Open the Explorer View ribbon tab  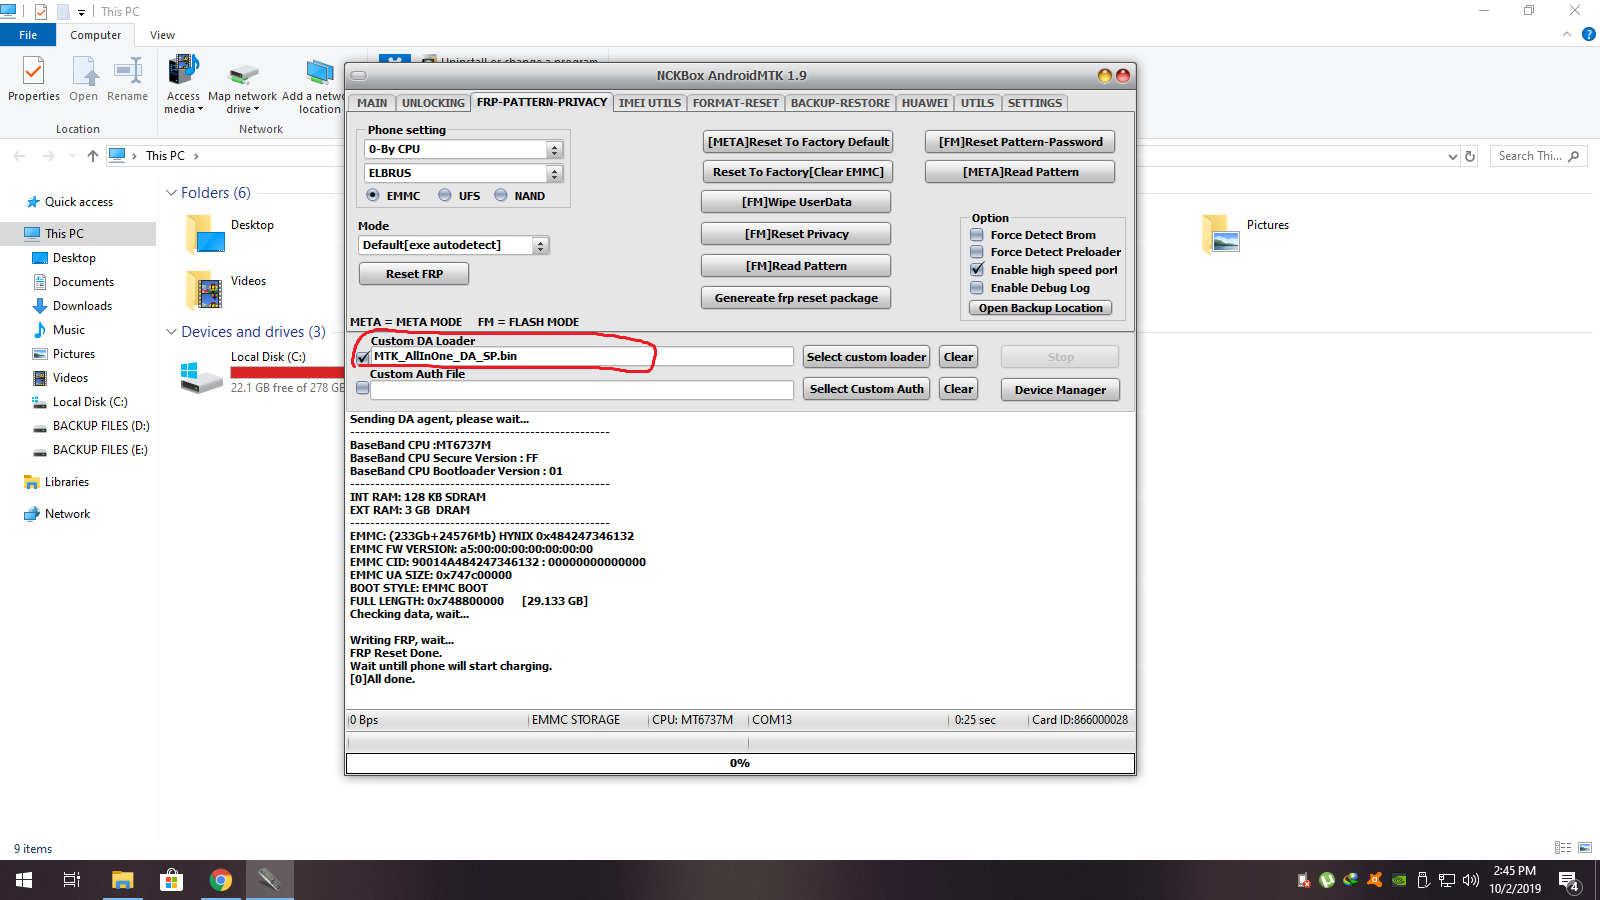click(x=163, y=35)
